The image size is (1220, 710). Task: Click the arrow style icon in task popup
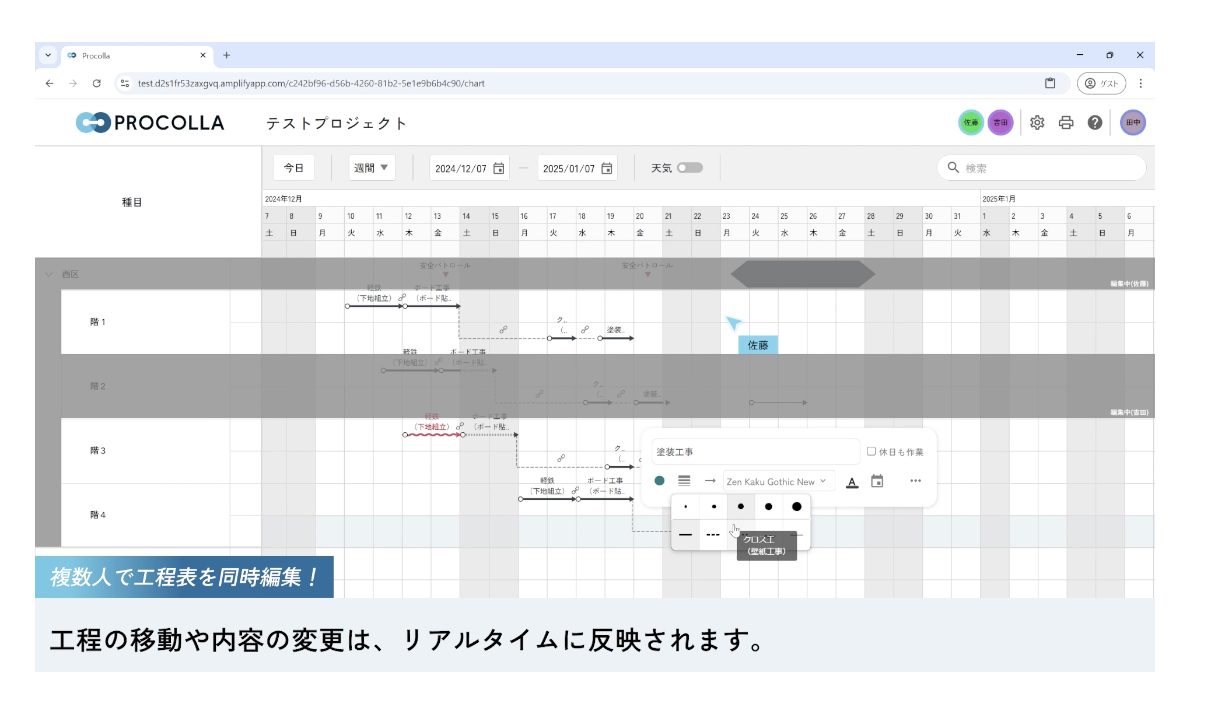[x=710, y=481]
